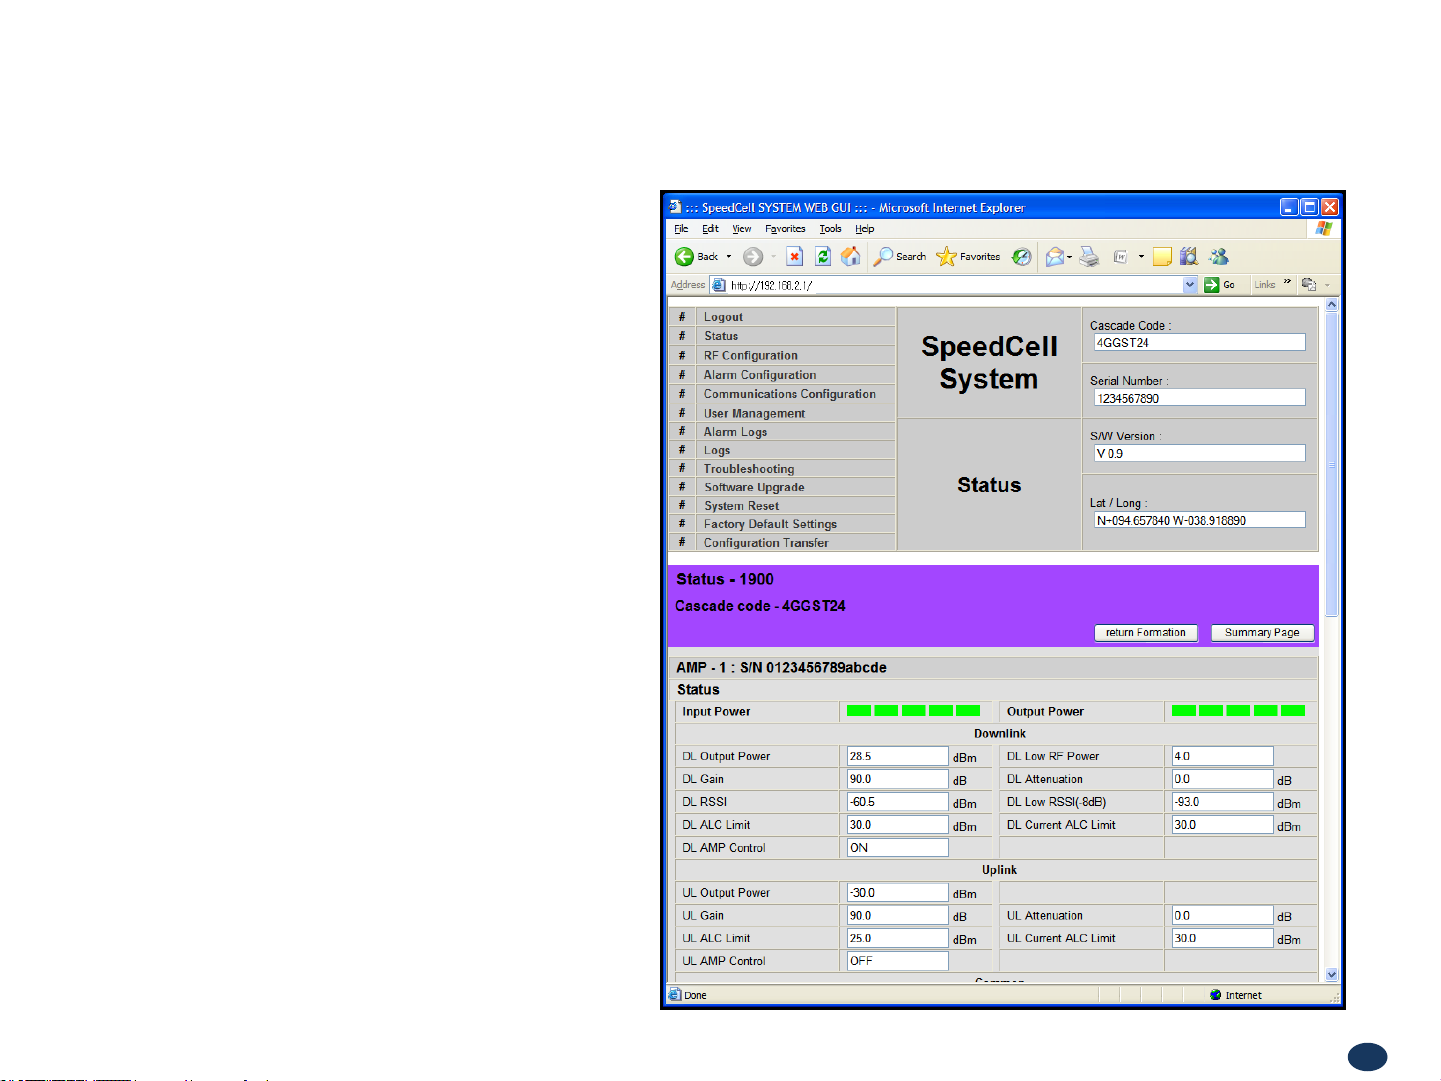Open Alarm Configuration link

coord(759,375)
